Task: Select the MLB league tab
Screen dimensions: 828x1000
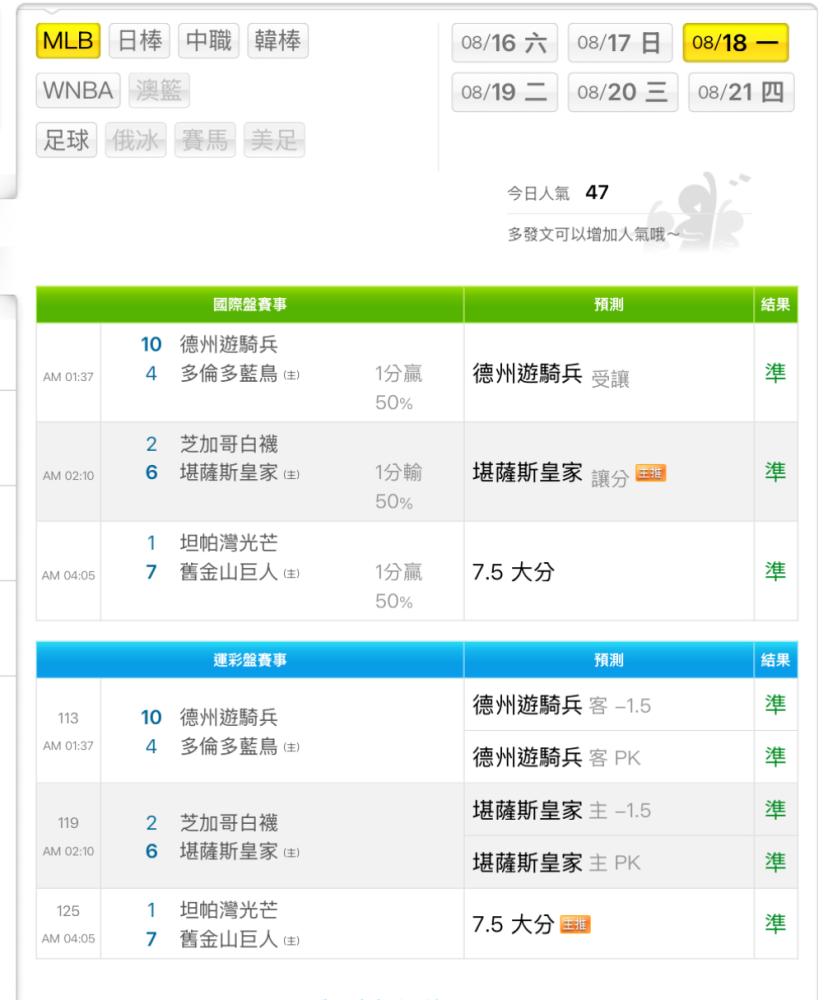Action: coord(68,41)
